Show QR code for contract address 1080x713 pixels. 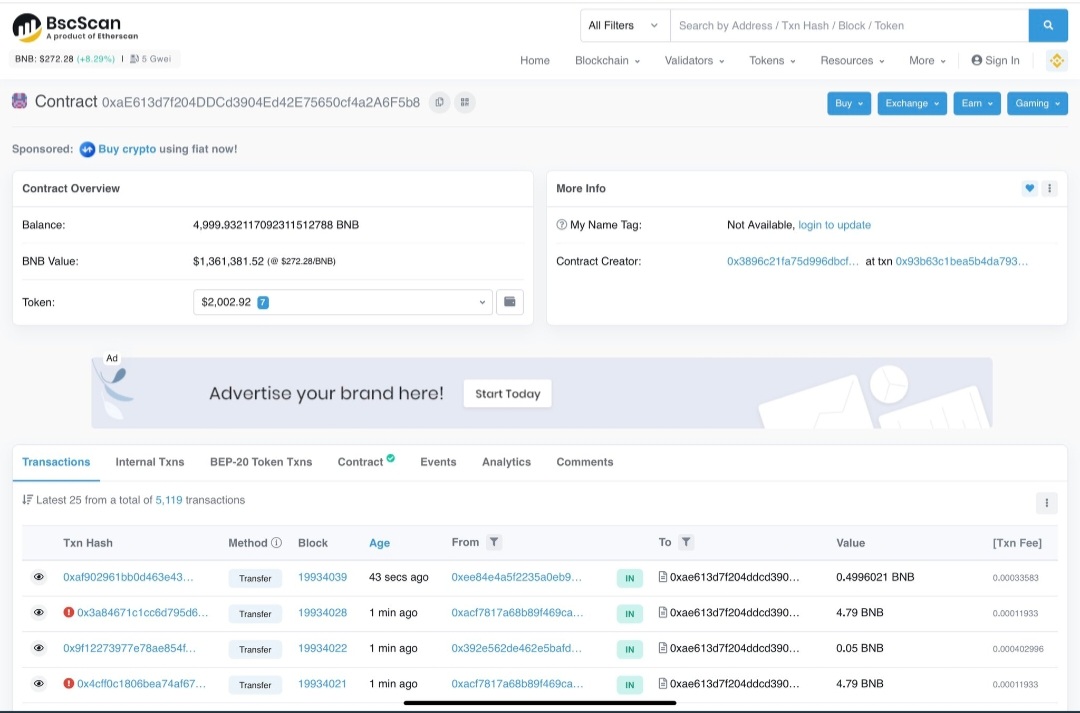[x=465, y=102]
